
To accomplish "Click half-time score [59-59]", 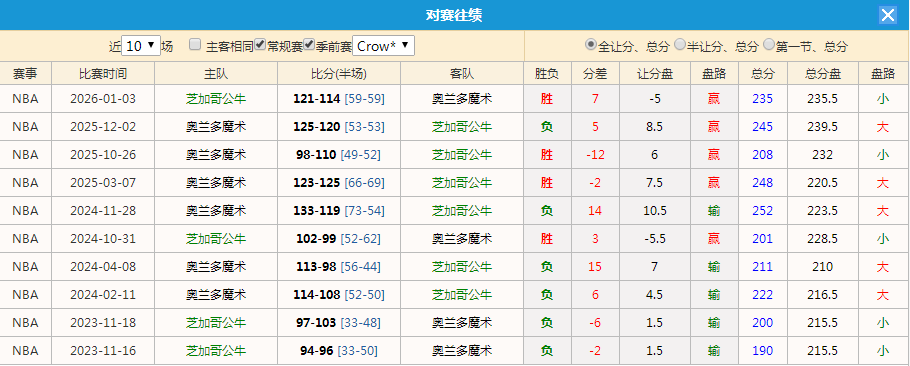I will (364, 99).
